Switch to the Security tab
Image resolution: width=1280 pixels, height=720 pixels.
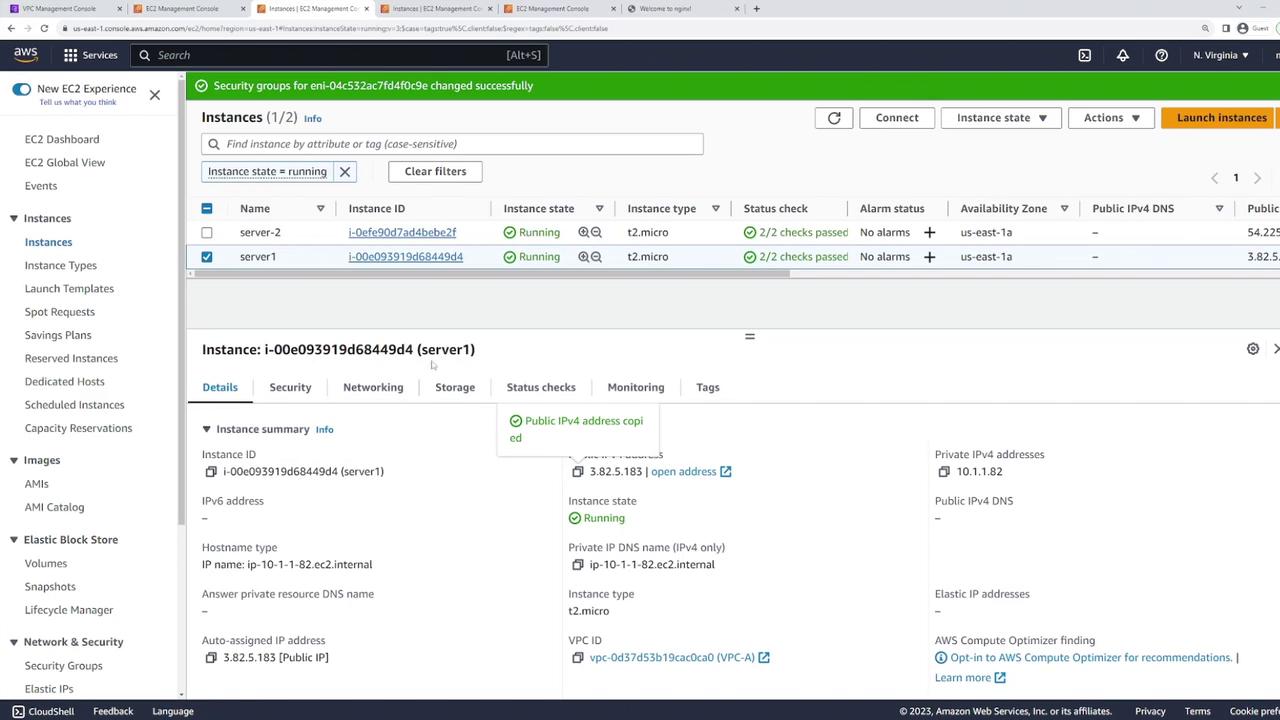[x=290, y=387]
